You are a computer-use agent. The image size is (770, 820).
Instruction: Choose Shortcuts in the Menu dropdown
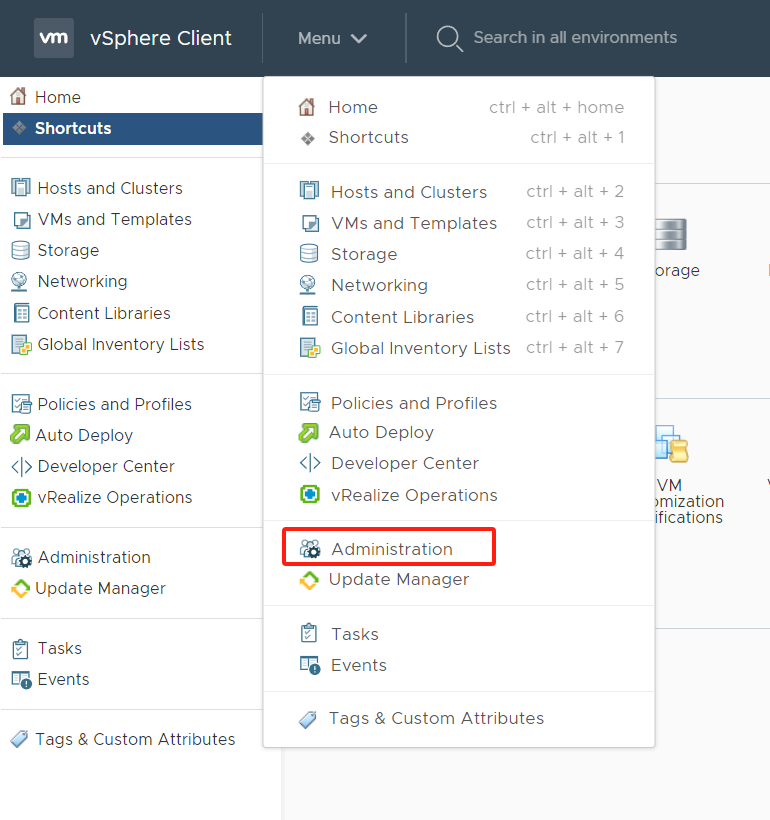(459, 138)
